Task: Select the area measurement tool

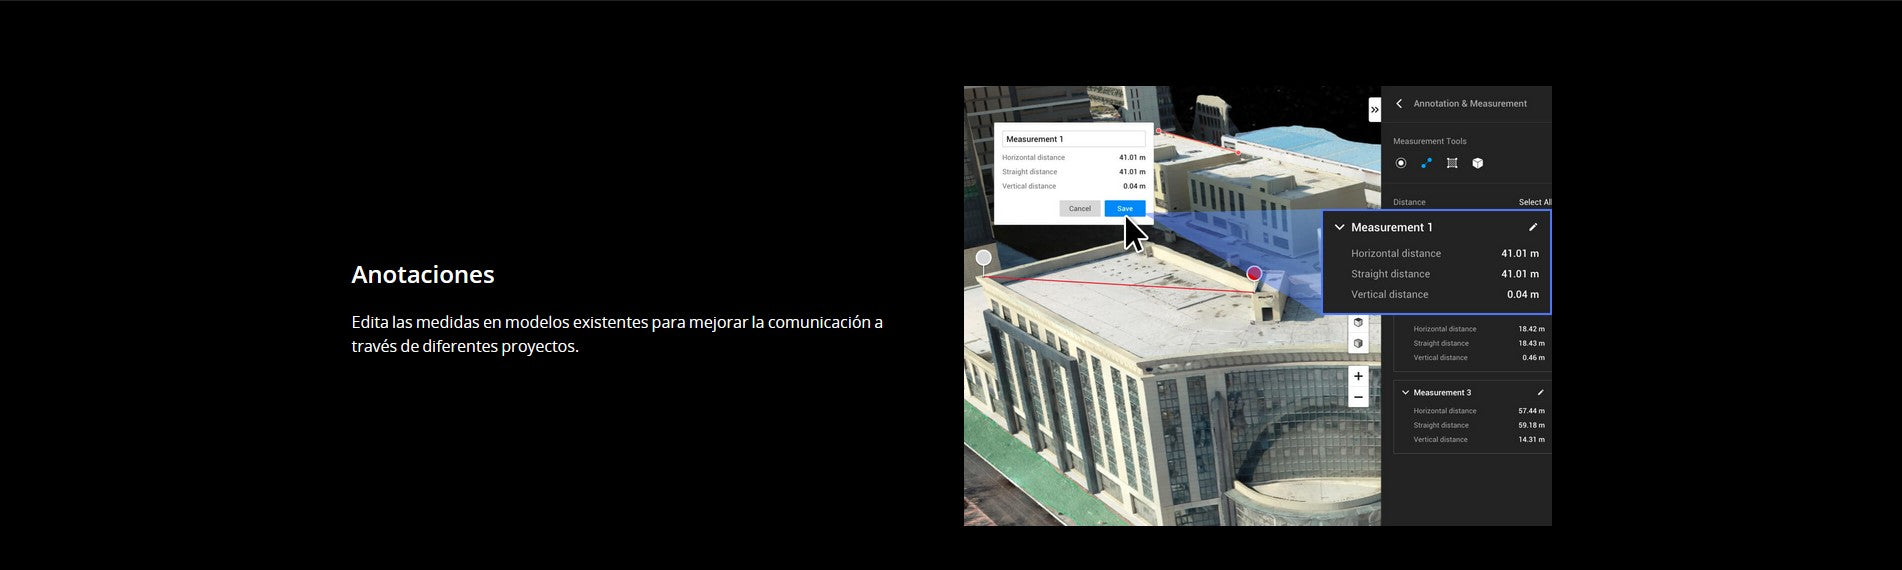Action: point(1452,163)
